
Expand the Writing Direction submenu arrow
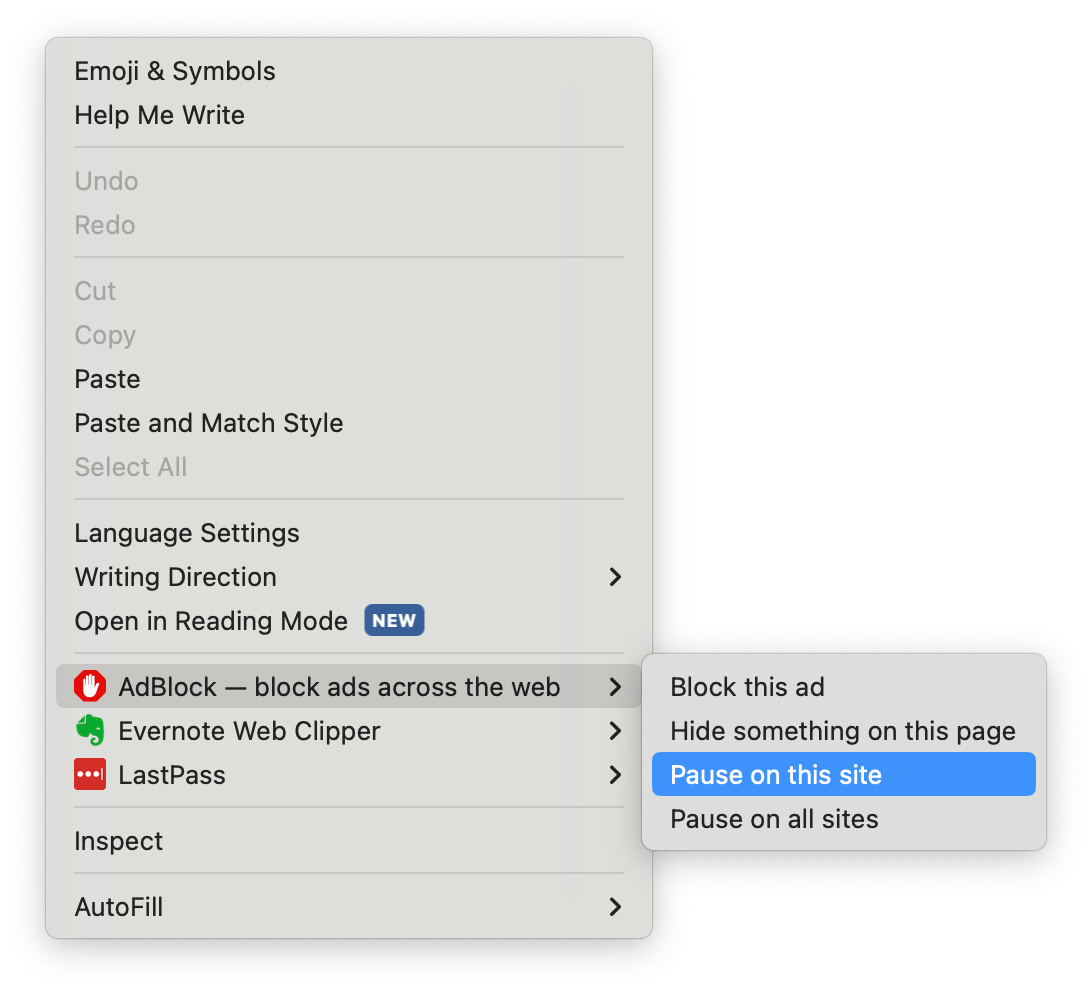pyautogui.click(x=615, y=577)
